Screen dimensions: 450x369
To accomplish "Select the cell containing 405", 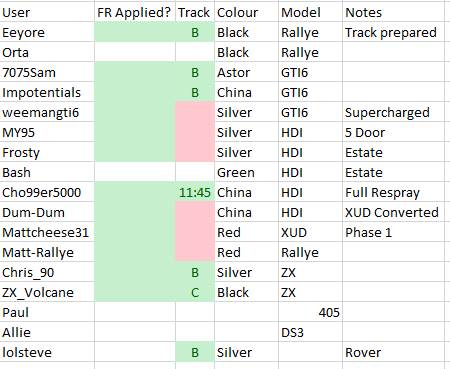I will click(310, 312).
